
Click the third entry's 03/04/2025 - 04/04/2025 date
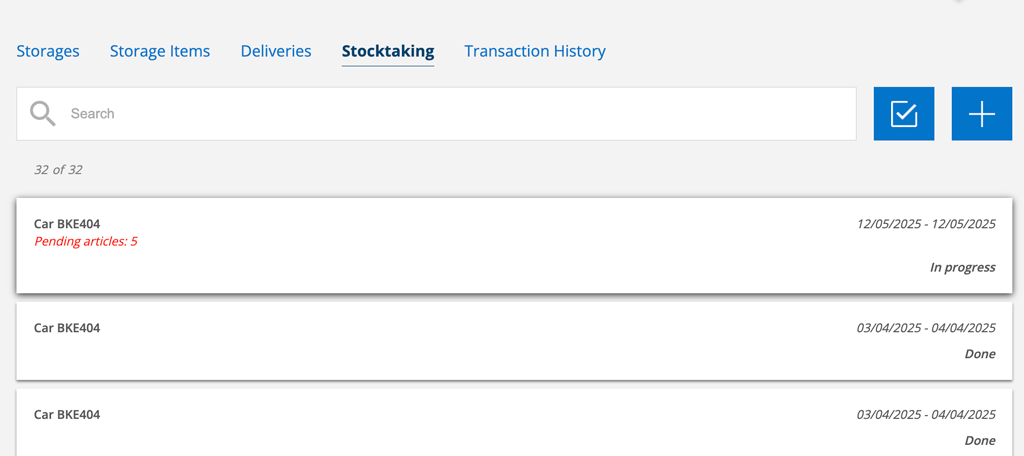[x=926, y=415]
